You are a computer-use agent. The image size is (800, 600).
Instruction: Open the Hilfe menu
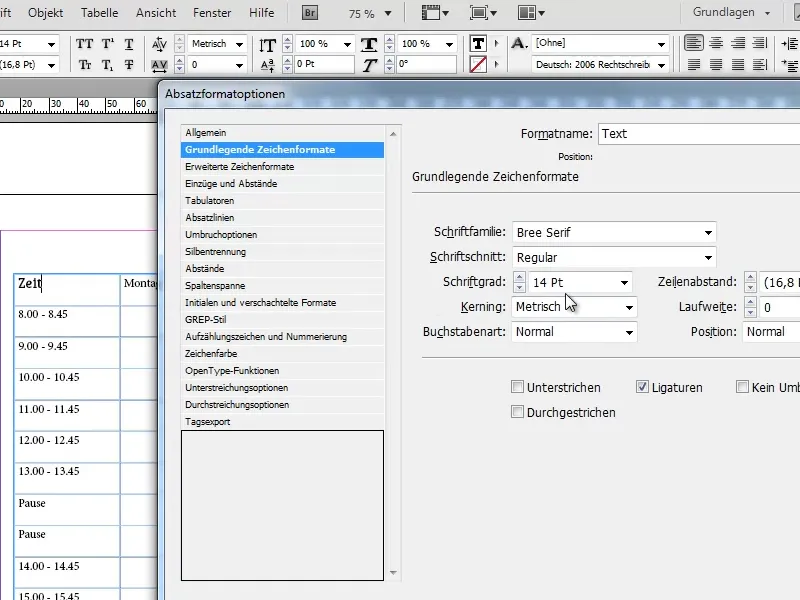point(262,13)
